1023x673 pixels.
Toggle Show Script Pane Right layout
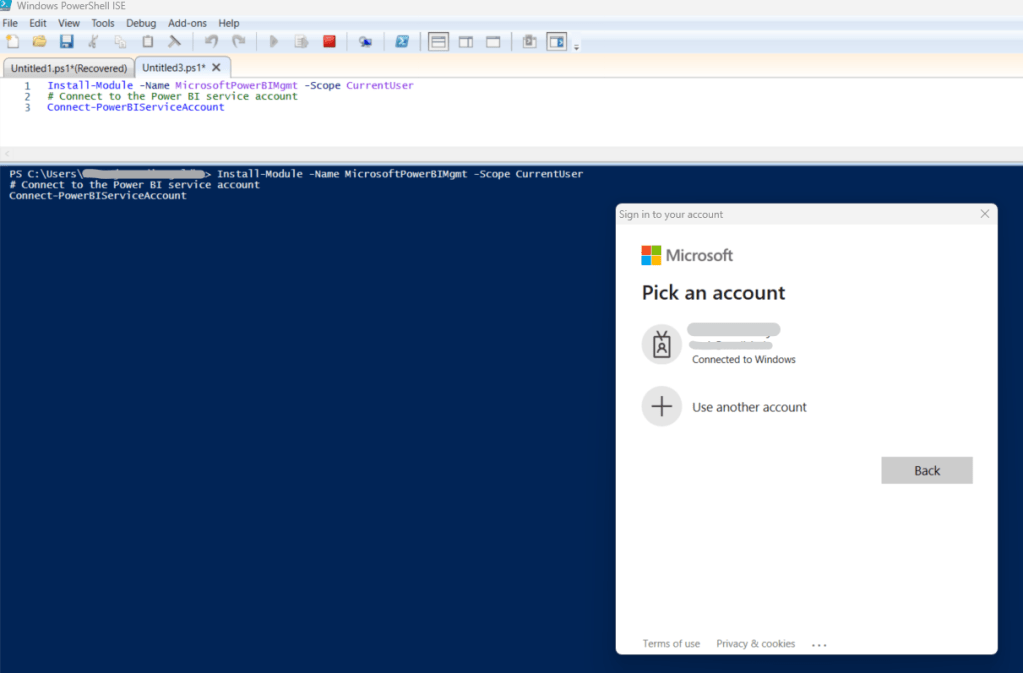click(466, 41)
